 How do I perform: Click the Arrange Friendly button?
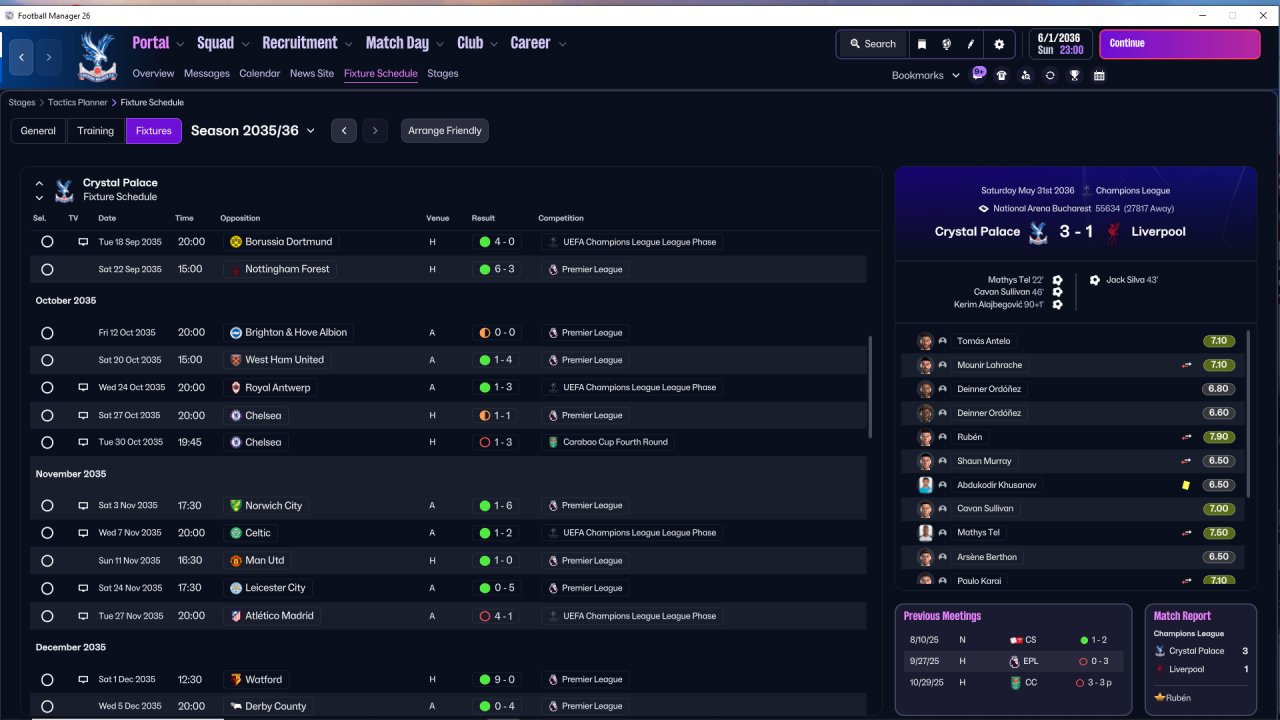tap(445, 131)
